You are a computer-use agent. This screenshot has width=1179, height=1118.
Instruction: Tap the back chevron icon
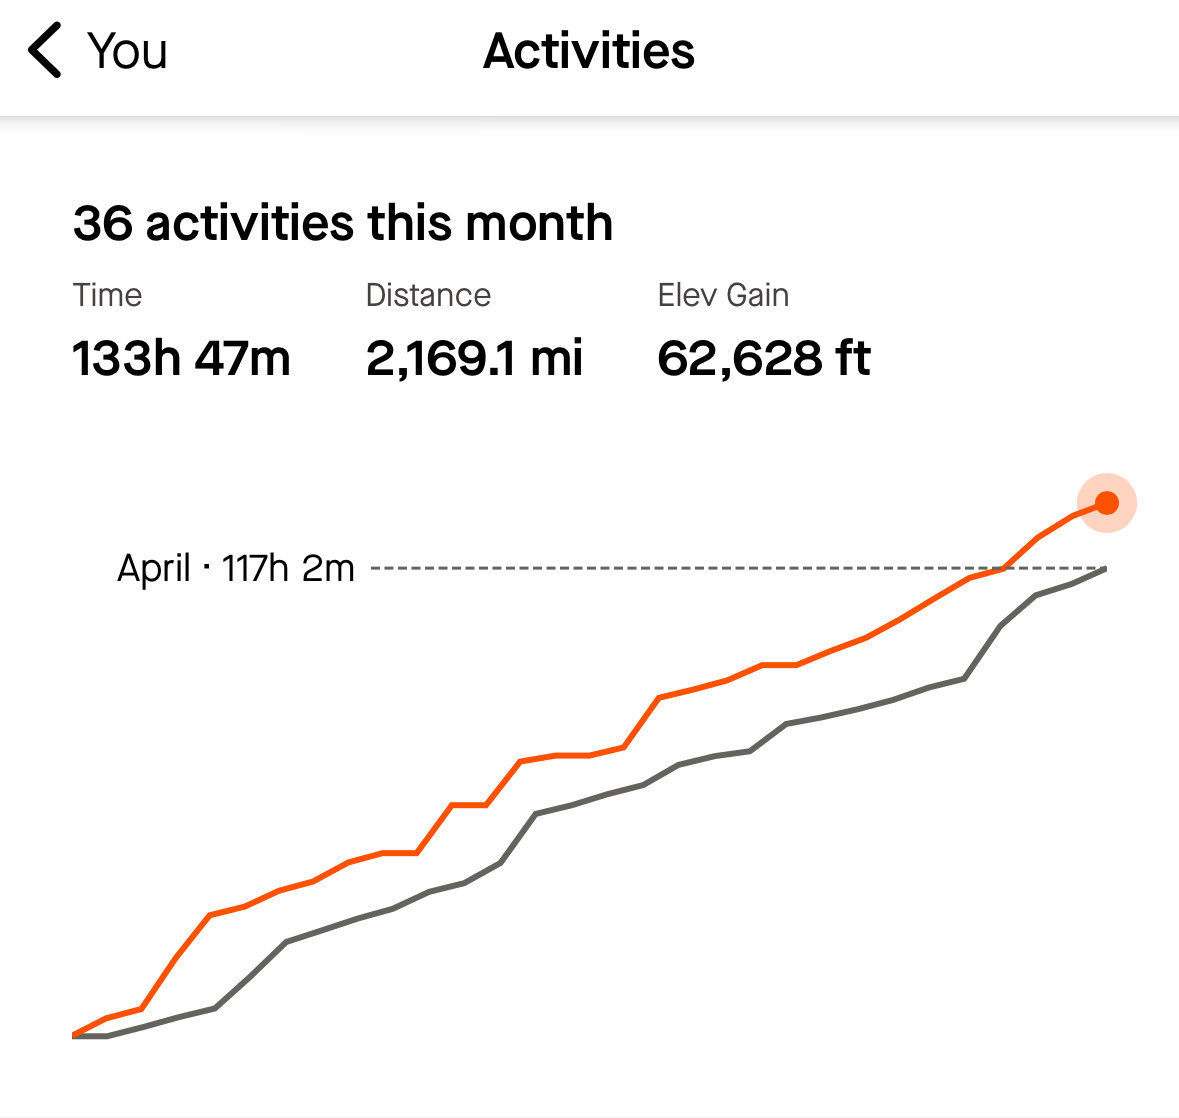pos(46,52)
